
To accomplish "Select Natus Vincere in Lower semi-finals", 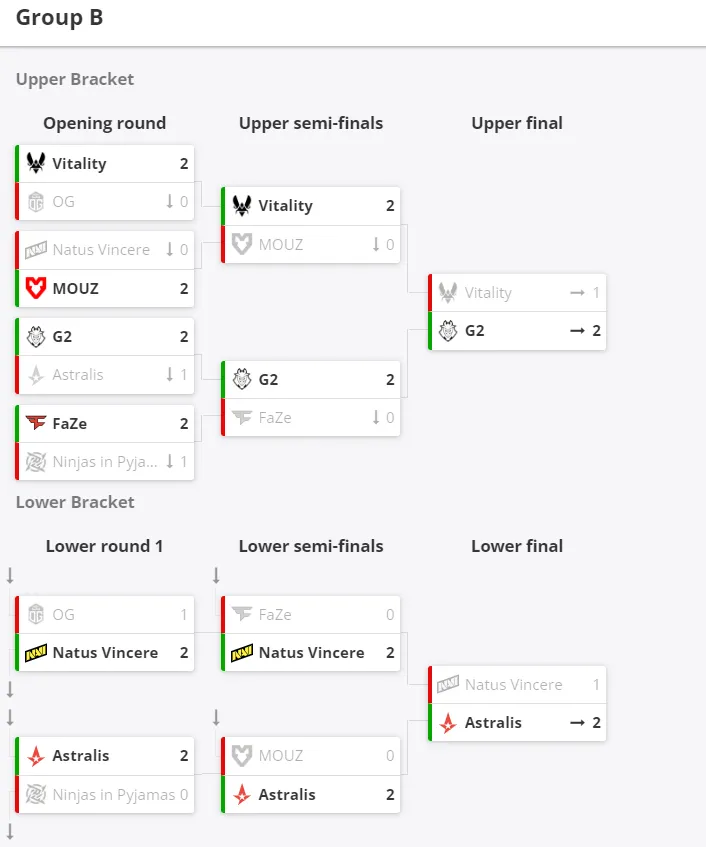I will pos(311,653).
